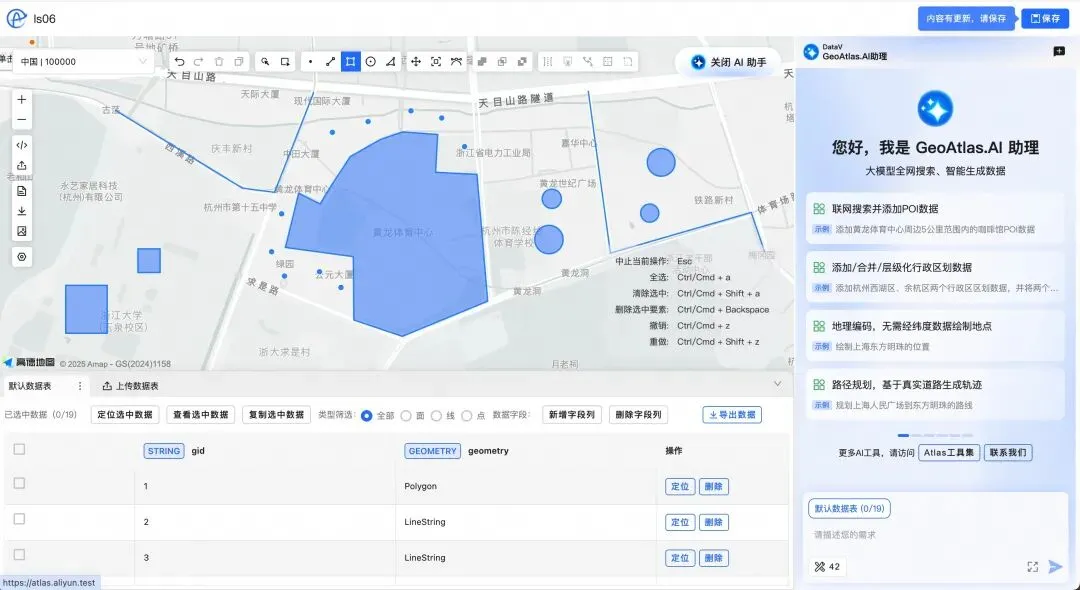This screenshot has height=590, width=1080.
Task: Check the row with gid 1 Polygon
Action: click(19, 483)
